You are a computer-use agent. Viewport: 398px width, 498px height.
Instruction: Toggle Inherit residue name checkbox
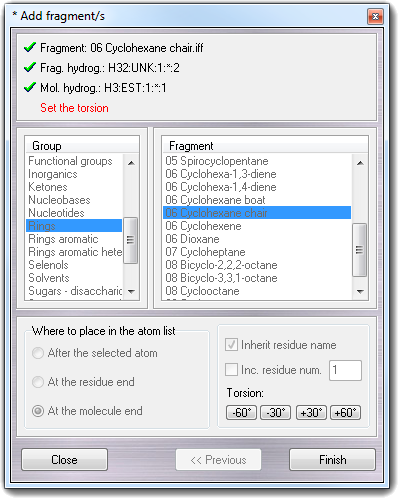tap(281, 345)
